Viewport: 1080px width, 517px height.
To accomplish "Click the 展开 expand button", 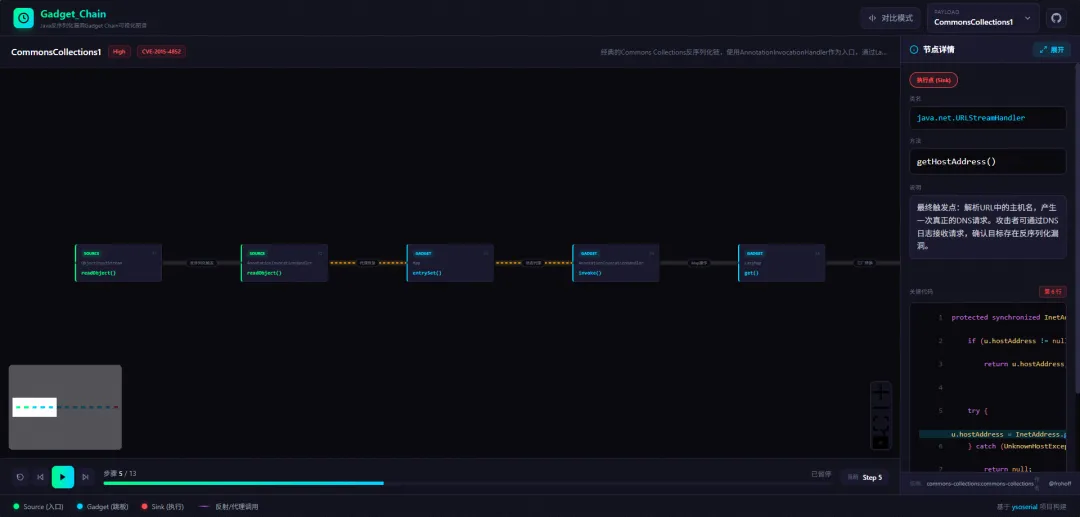I will (1051, 50).
